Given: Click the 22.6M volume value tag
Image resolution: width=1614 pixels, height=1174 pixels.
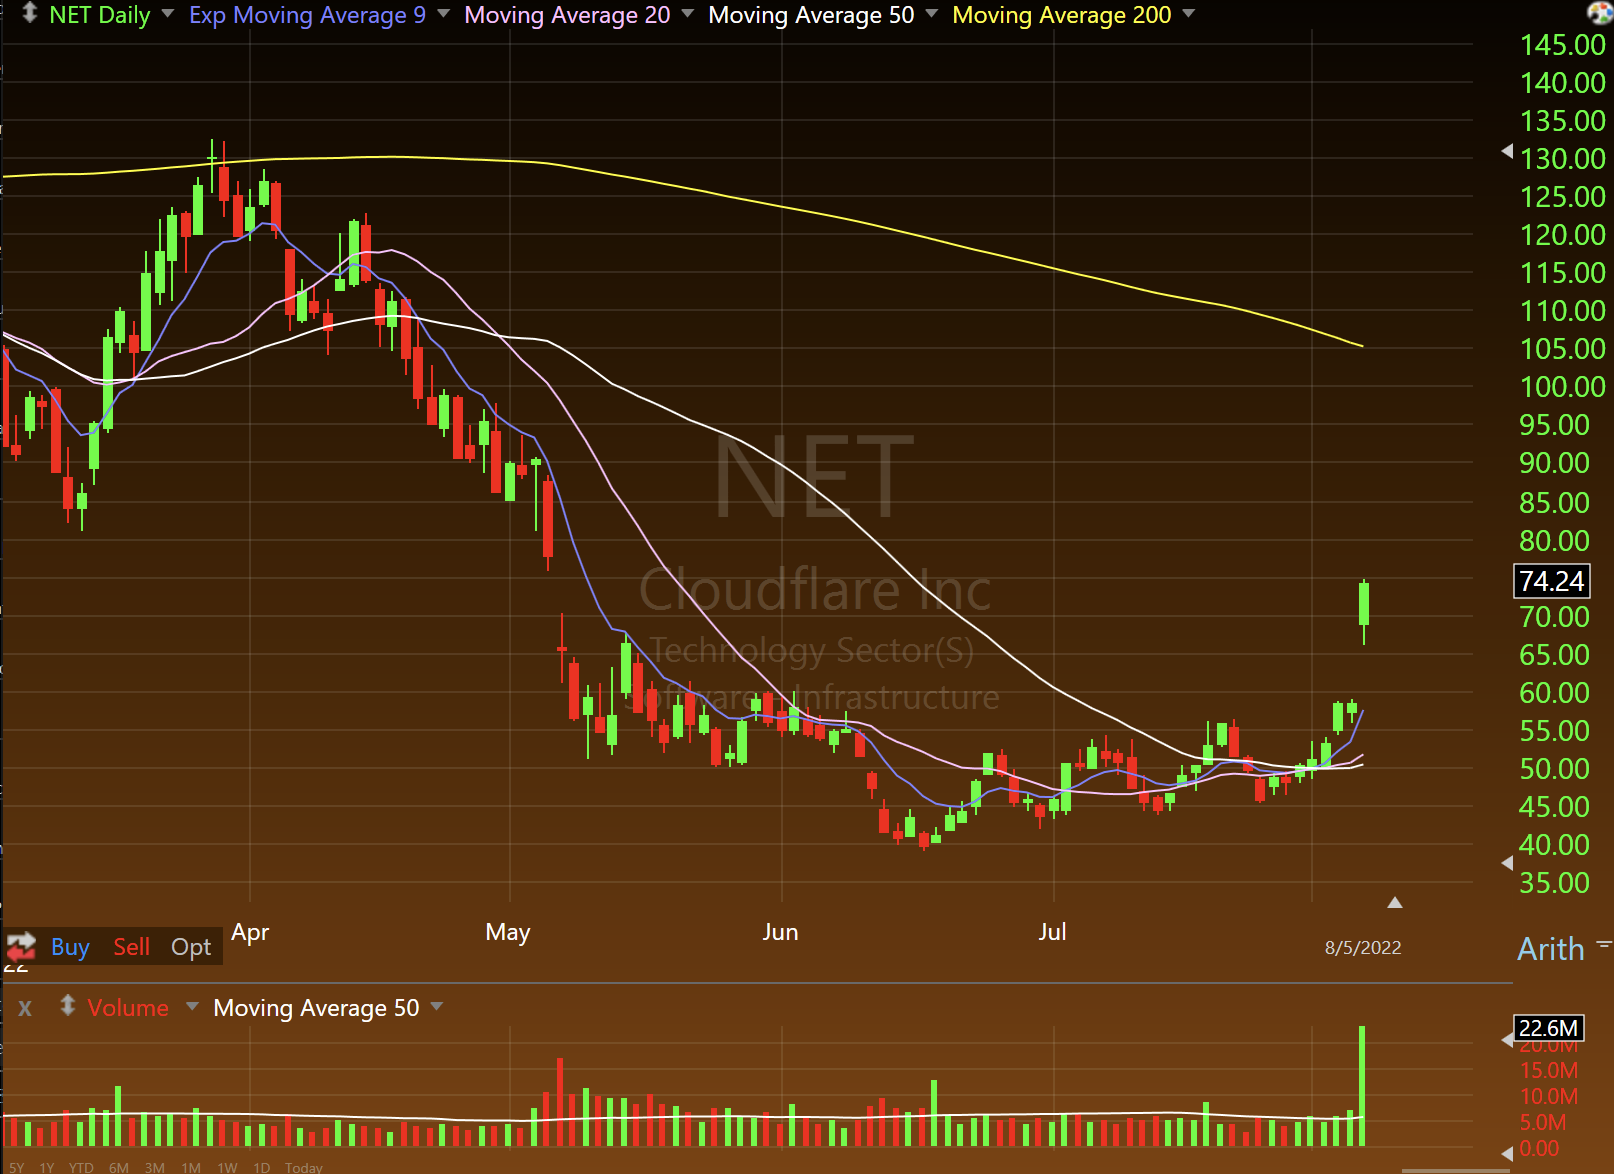Looking at the screenshot, I should [x=1548, y=1028].
